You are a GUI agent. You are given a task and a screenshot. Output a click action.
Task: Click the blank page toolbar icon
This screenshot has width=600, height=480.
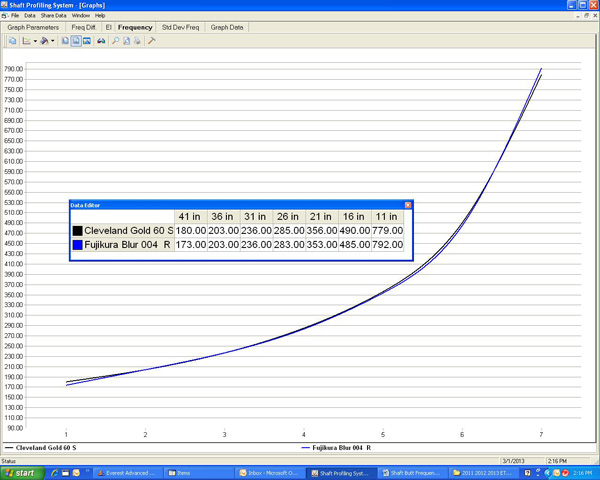[x=65, y=41]
